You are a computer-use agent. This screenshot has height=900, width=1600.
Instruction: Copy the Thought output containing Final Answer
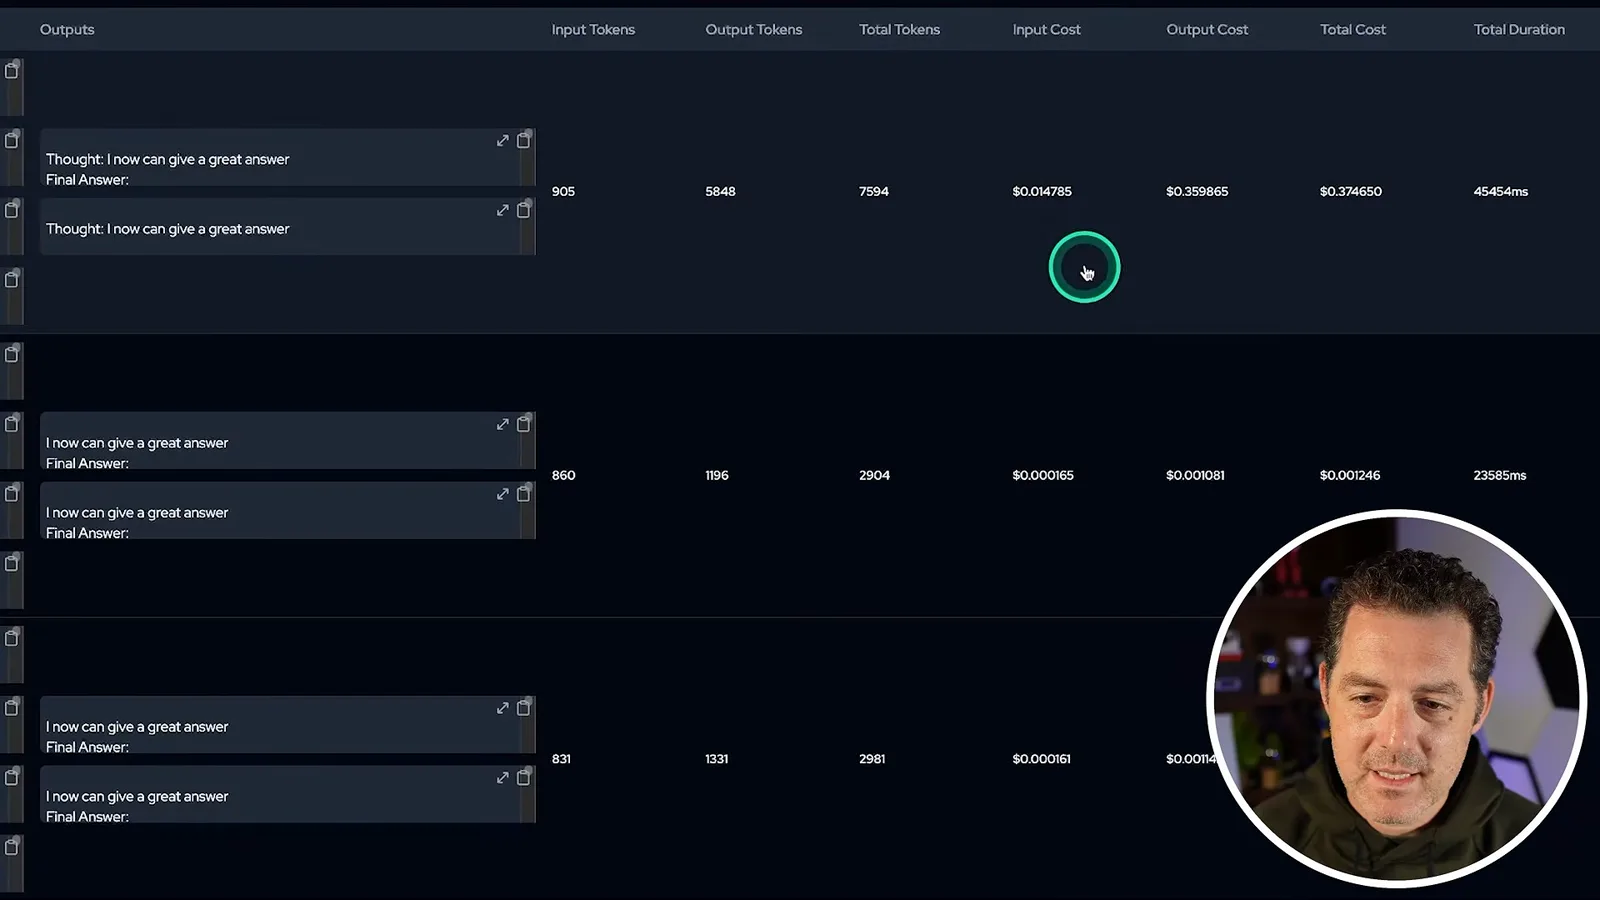[523, 140]
